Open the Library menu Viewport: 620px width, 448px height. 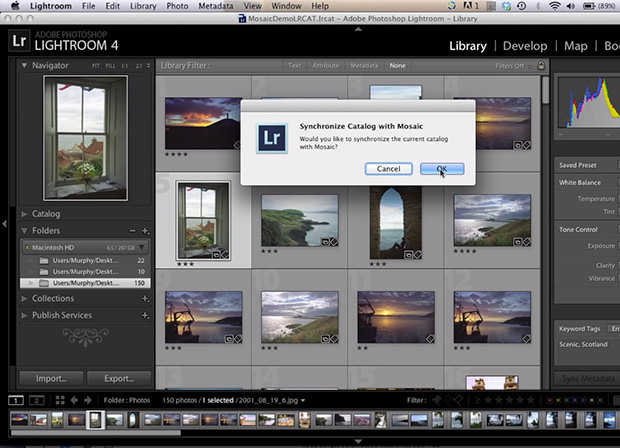[x=143, y=6]
